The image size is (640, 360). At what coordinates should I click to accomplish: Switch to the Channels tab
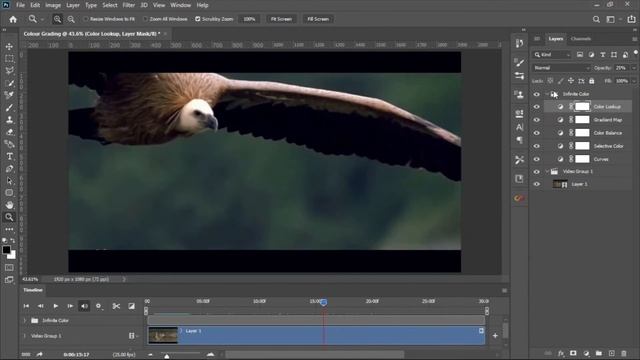point(581,39)
